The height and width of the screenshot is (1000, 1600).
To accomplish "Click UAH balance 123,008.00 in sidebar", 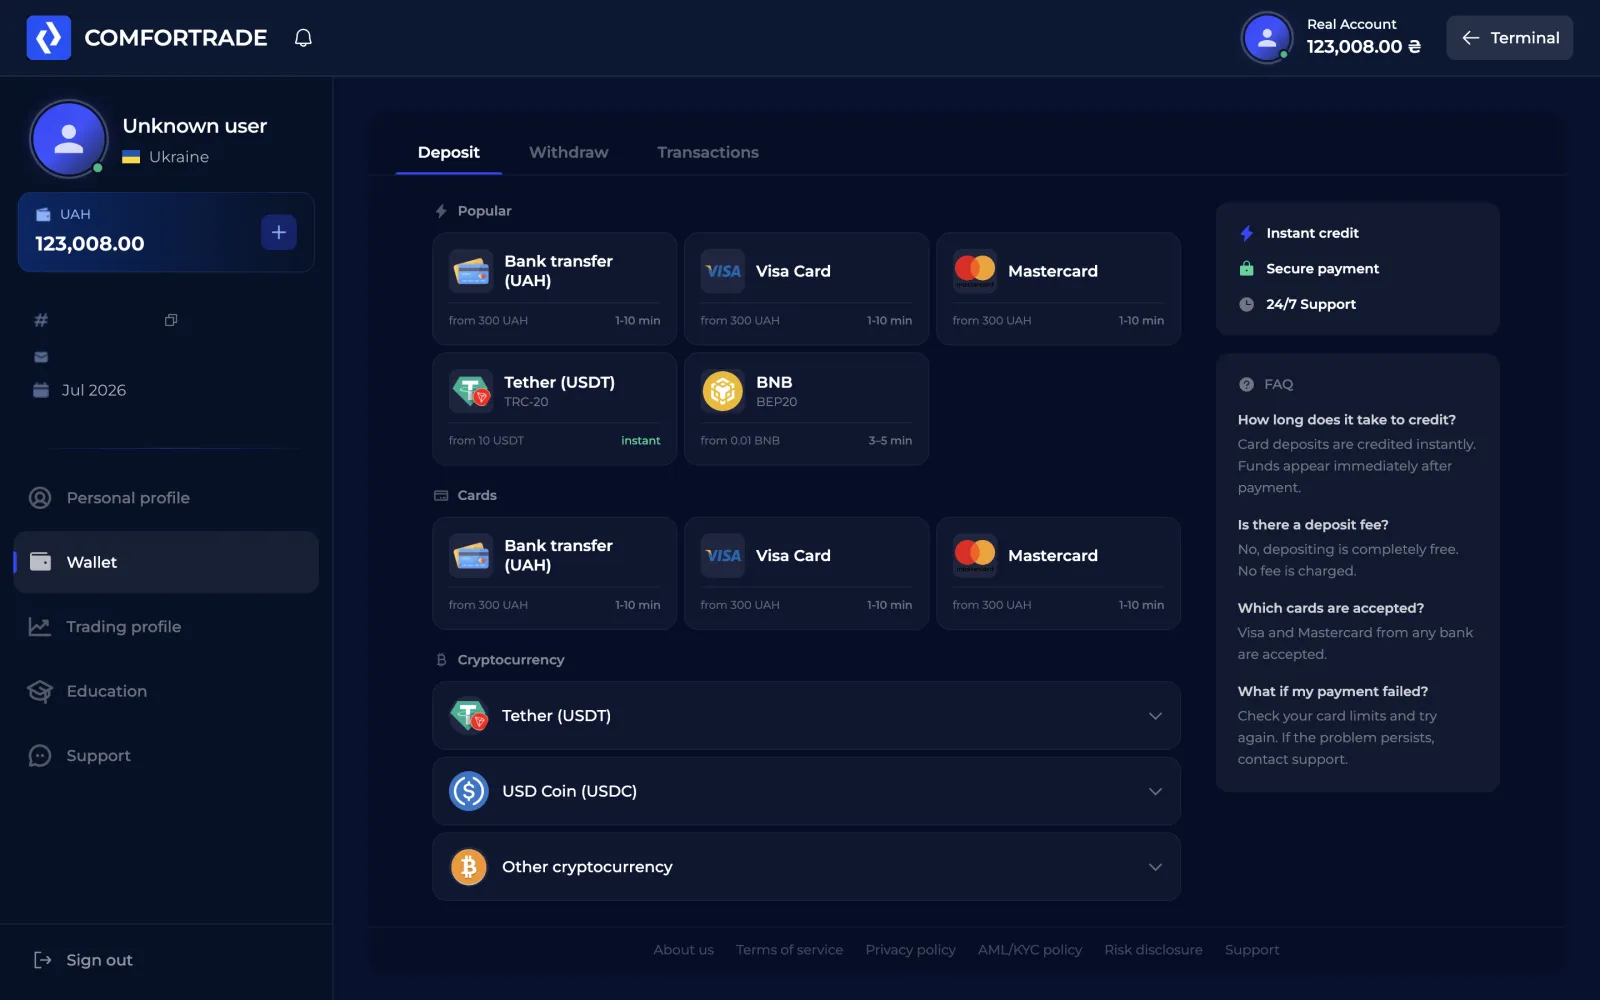I will [90, 244].
